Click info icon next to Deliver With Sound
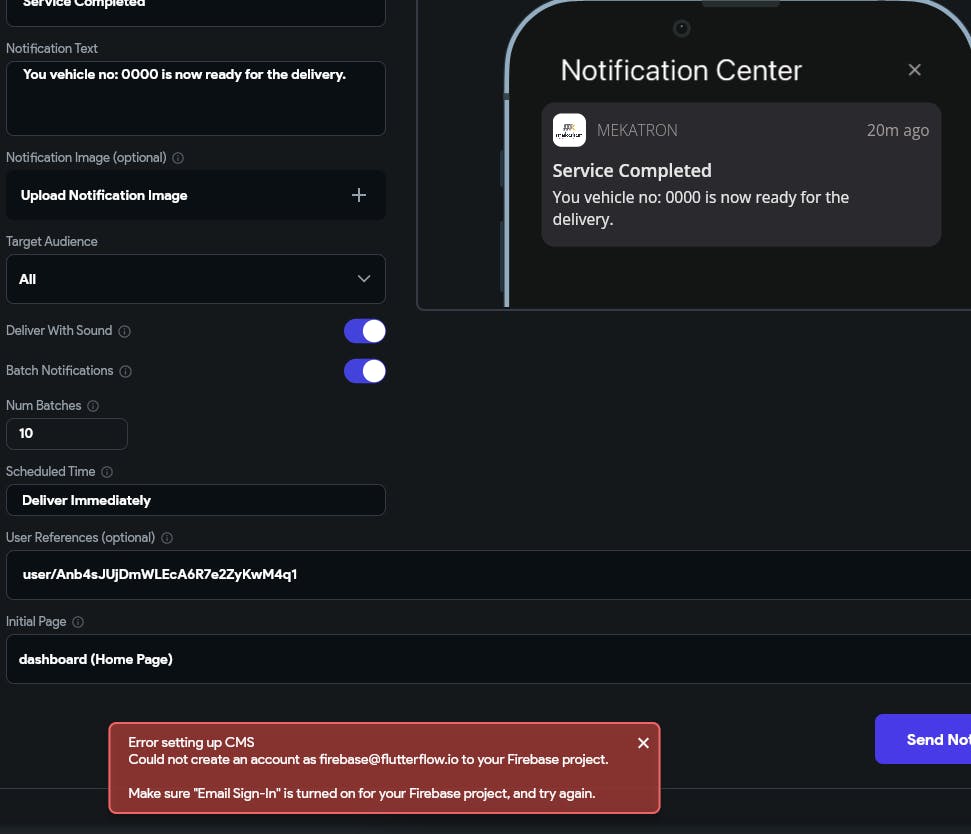 click(x=125, y=331)
